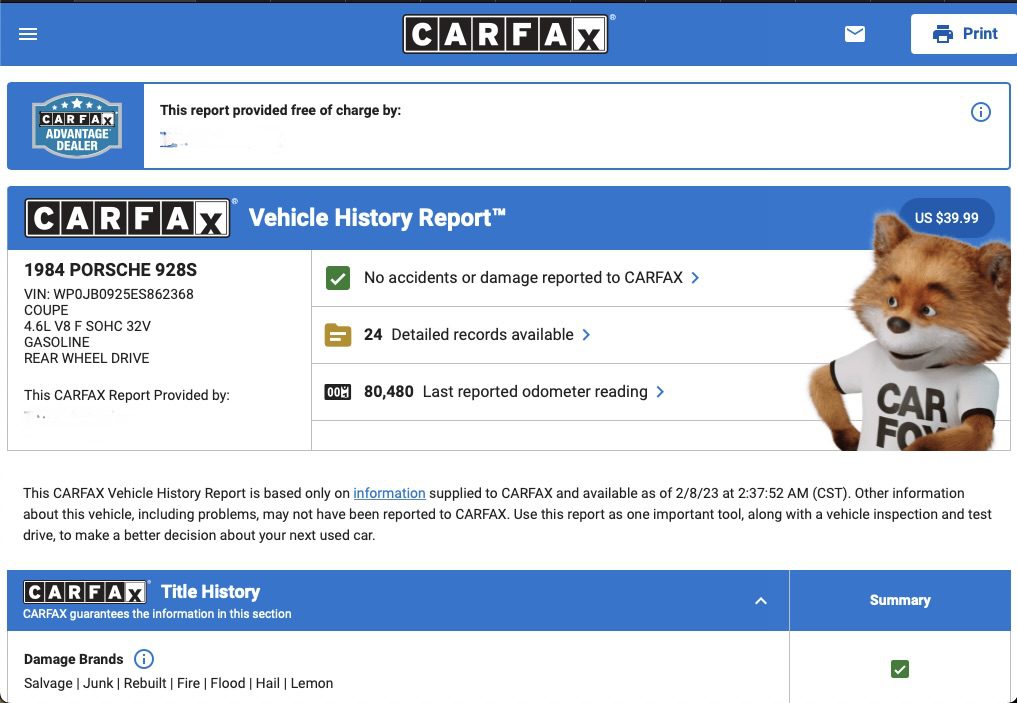Collapse the Title History section
This screenshot has height=703, width=1017.
761,601
